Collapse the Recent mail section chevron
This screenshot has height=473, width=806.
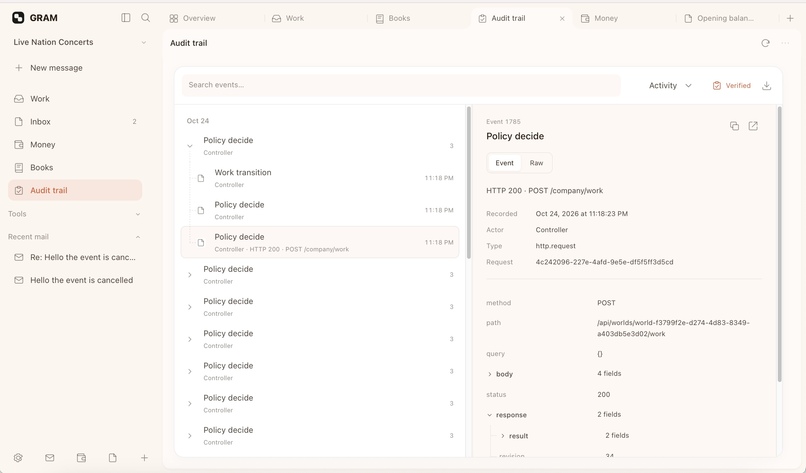click(138, 237)
